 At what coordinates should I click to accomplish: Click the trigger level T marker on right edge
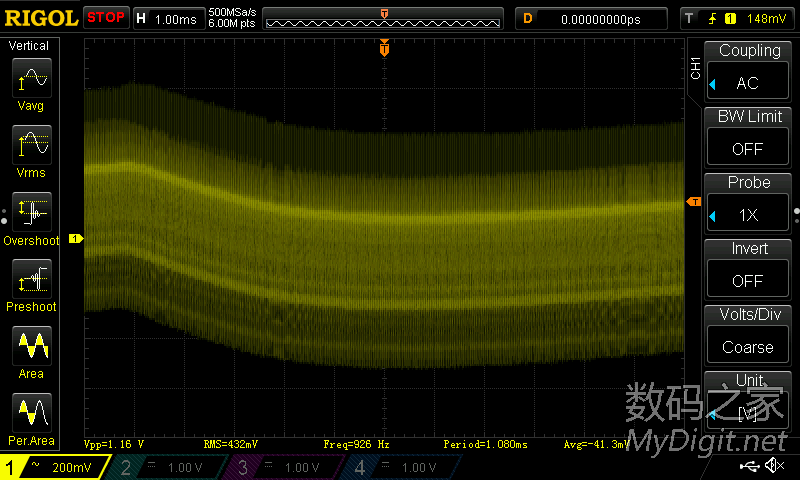point(694,202)
